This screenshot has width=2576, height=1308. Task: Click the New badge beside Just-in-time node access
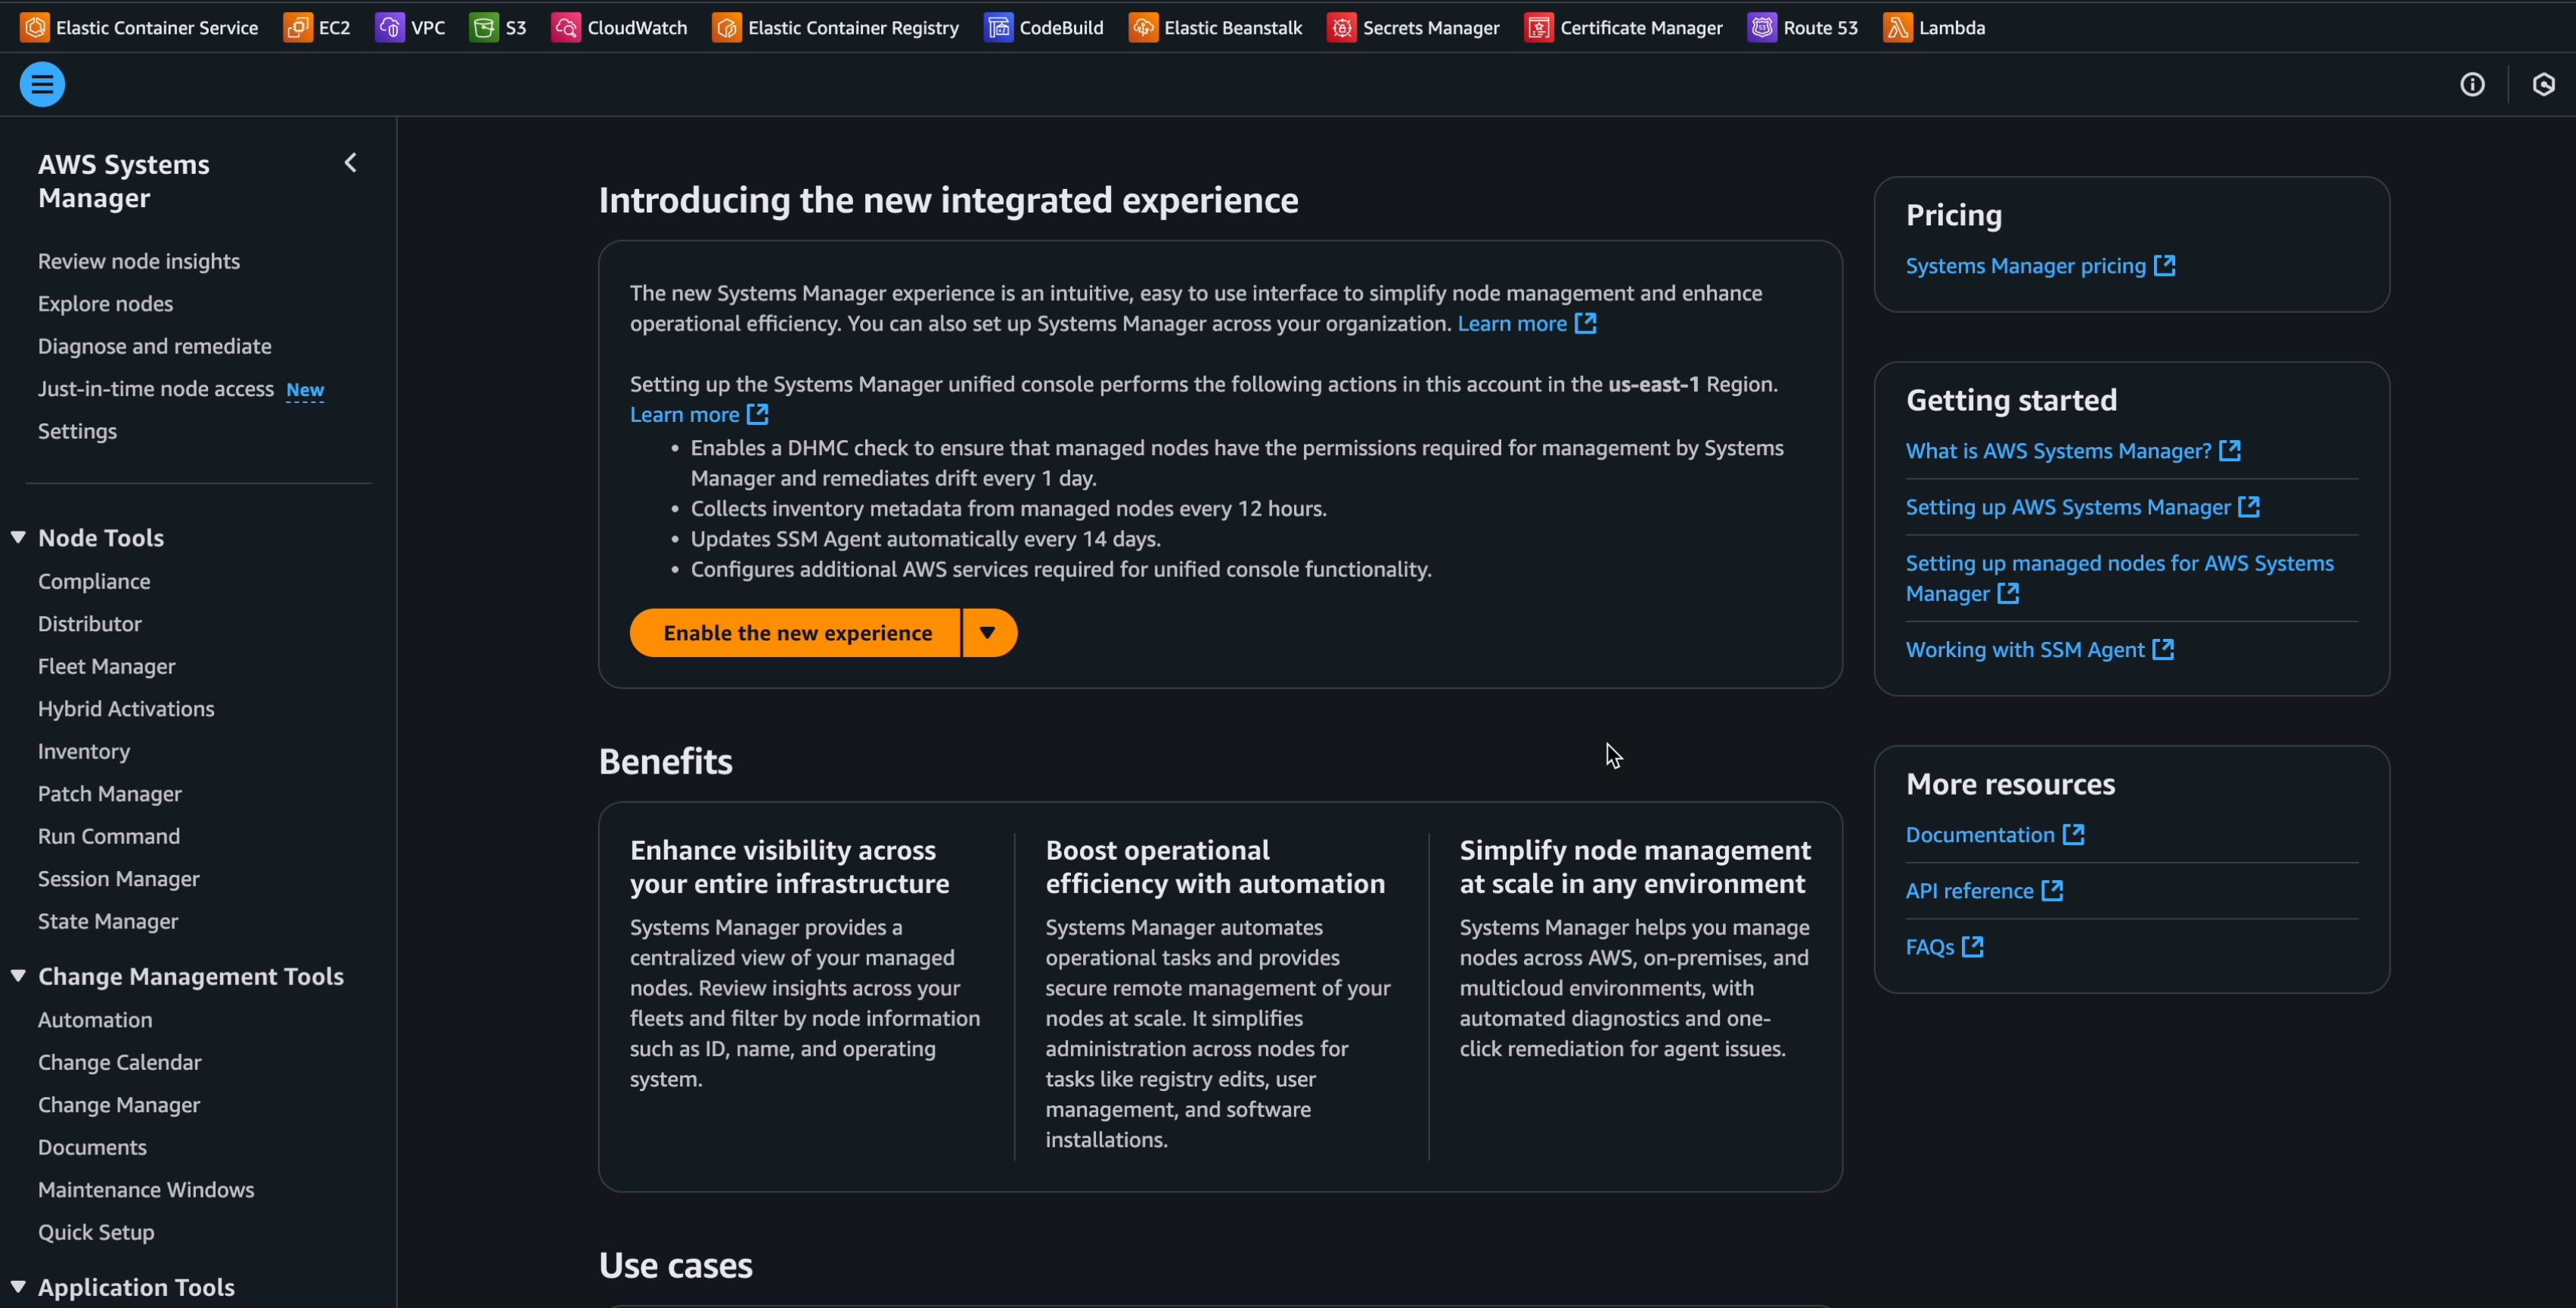pyautogui.click(x=305, y=389)
